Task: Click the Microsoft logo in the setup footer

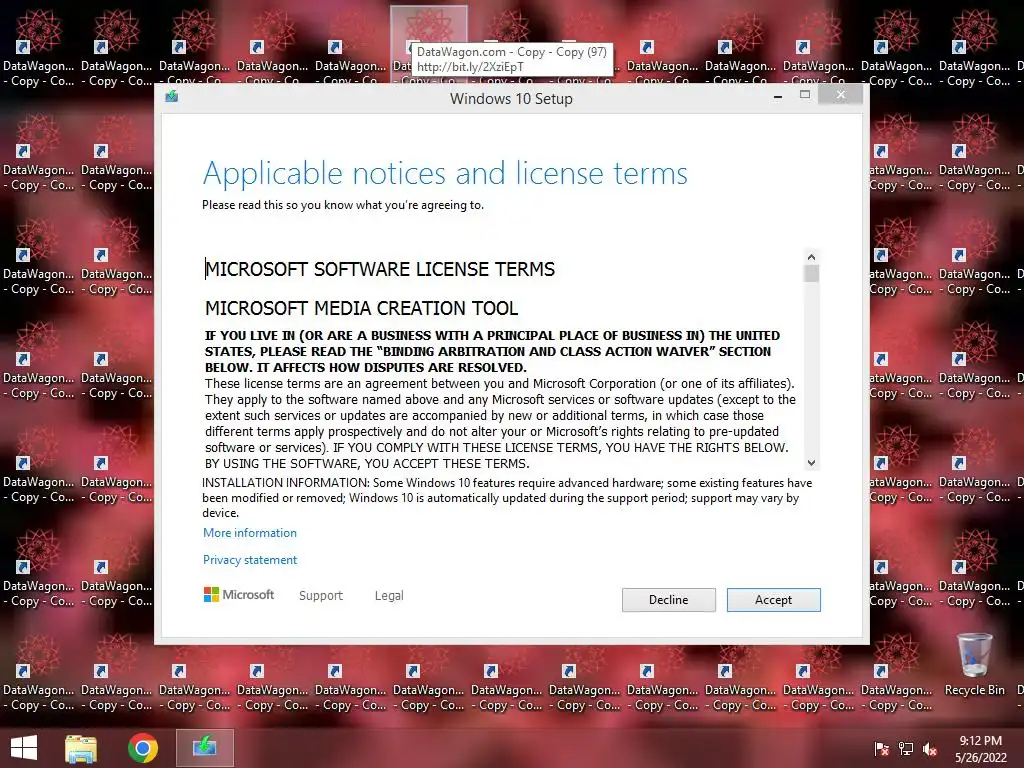Action: 239,594
